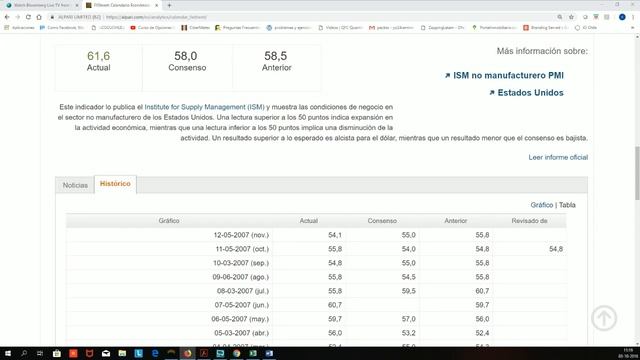Click the Actual column header
The width and height of the screenshot is (640, 360).
309,221
